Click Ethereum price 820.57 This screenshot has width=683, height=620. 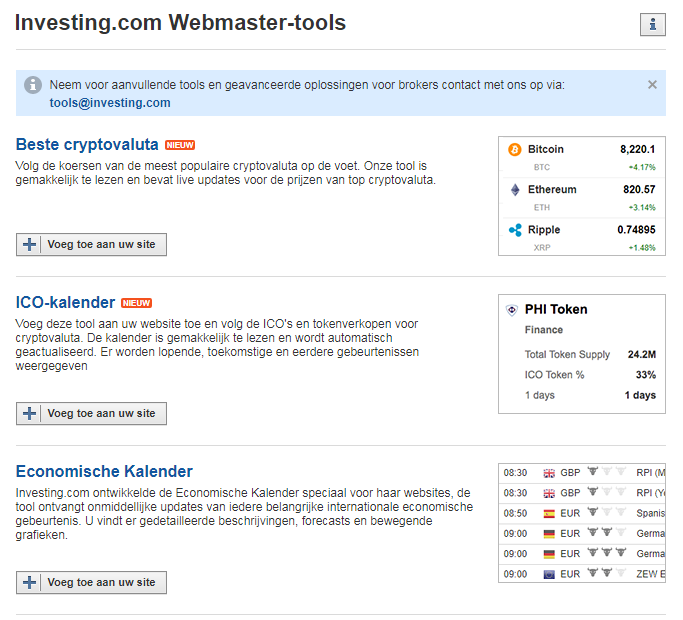639,190
